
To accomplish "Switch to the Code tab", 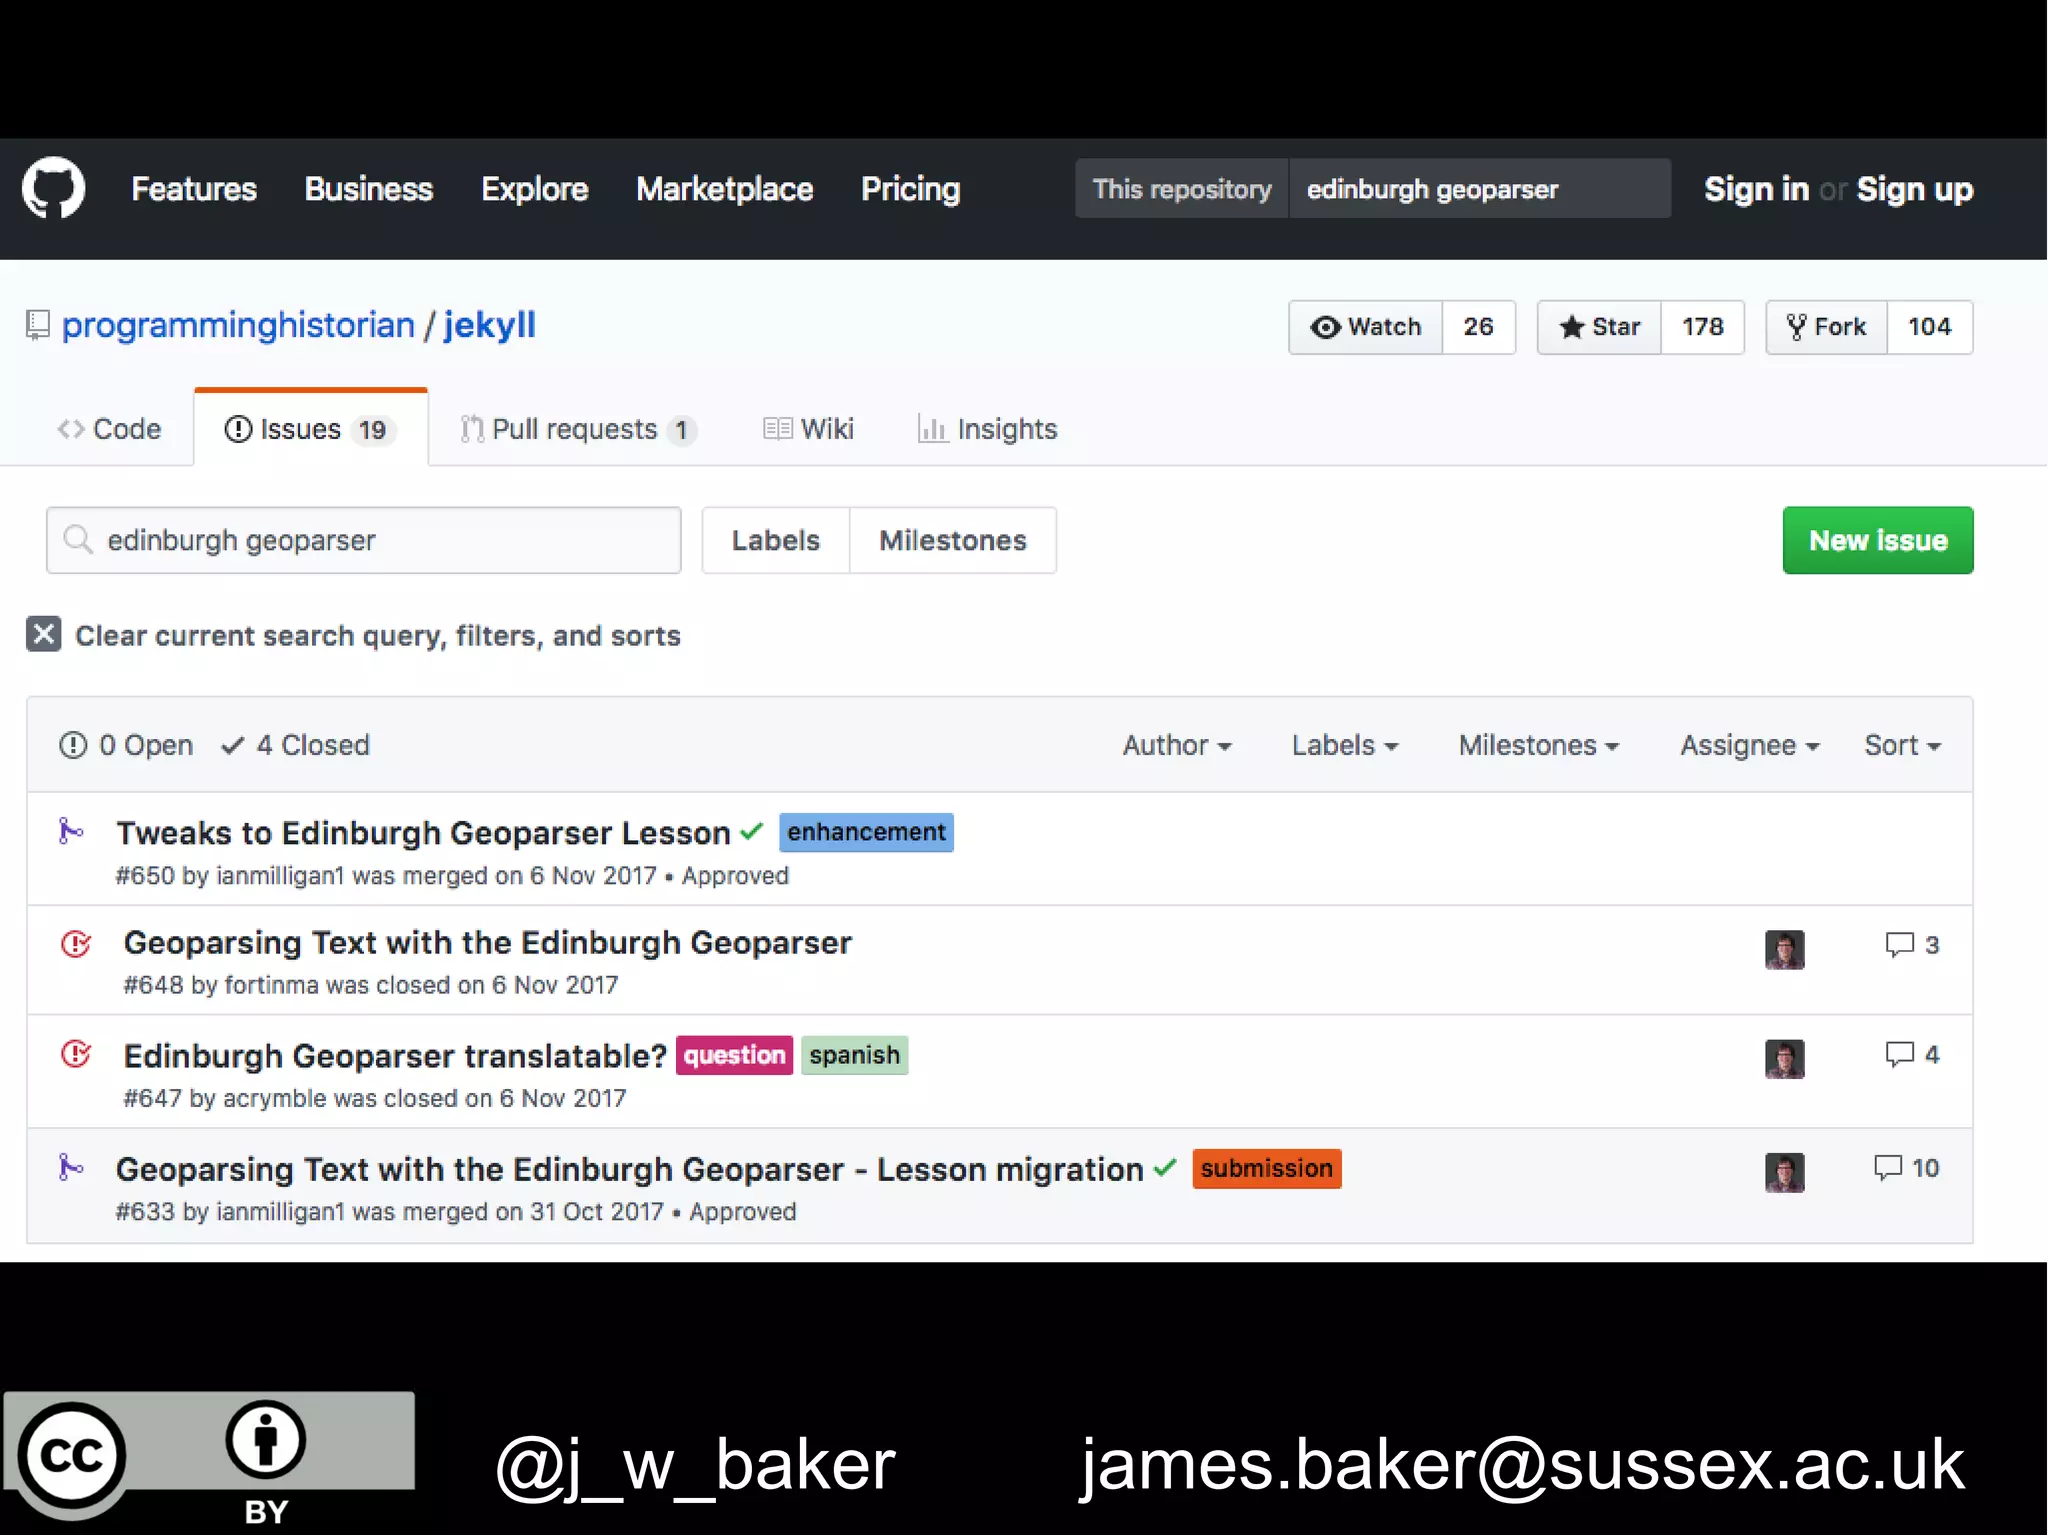I will (109, 429).
